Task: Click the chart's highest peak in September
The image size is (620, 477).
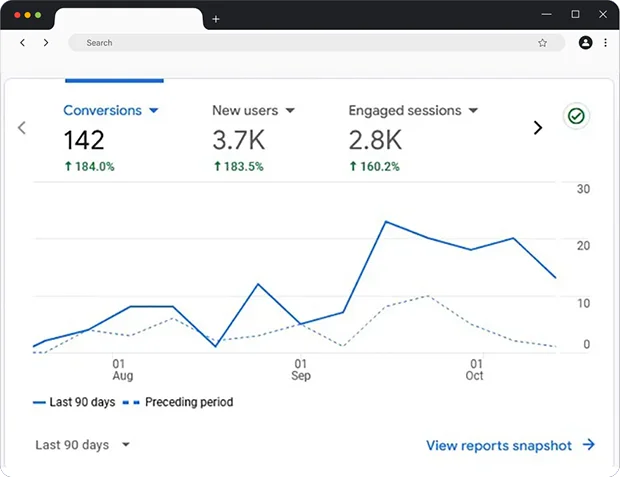Action: tap(386, 221)
